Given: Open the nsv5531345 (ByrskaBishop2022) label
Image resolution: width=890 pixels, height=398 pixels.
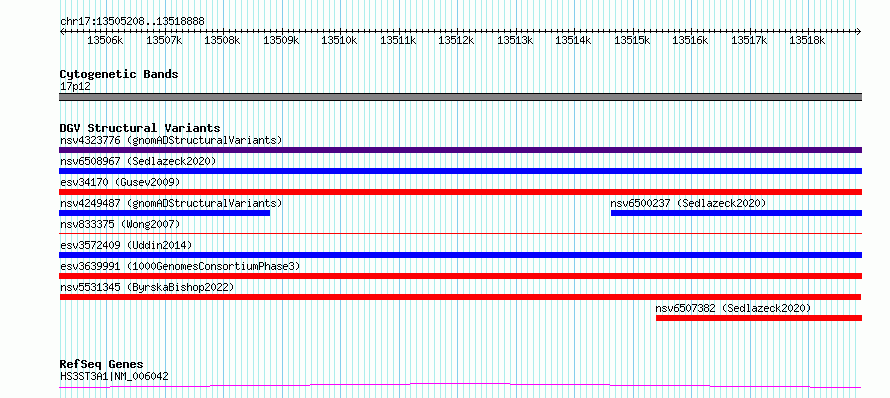Looking at the screenshot, I should [147, 287].
